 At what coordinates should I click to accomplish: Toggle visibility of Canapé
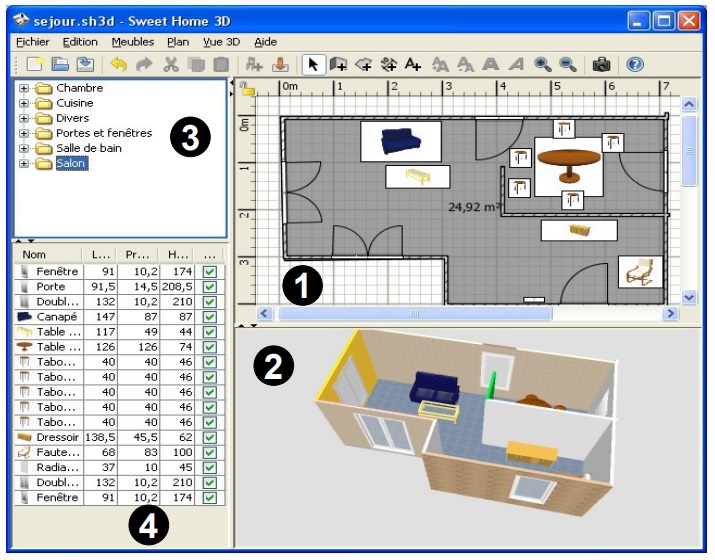[x=210, y=317]
